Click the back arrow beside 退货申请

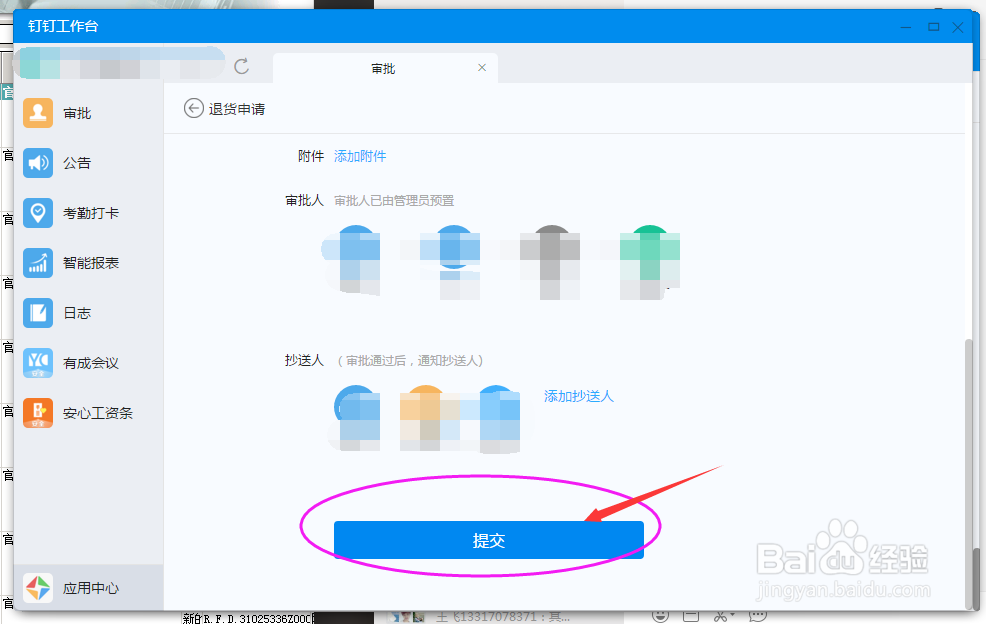point(193,108)
